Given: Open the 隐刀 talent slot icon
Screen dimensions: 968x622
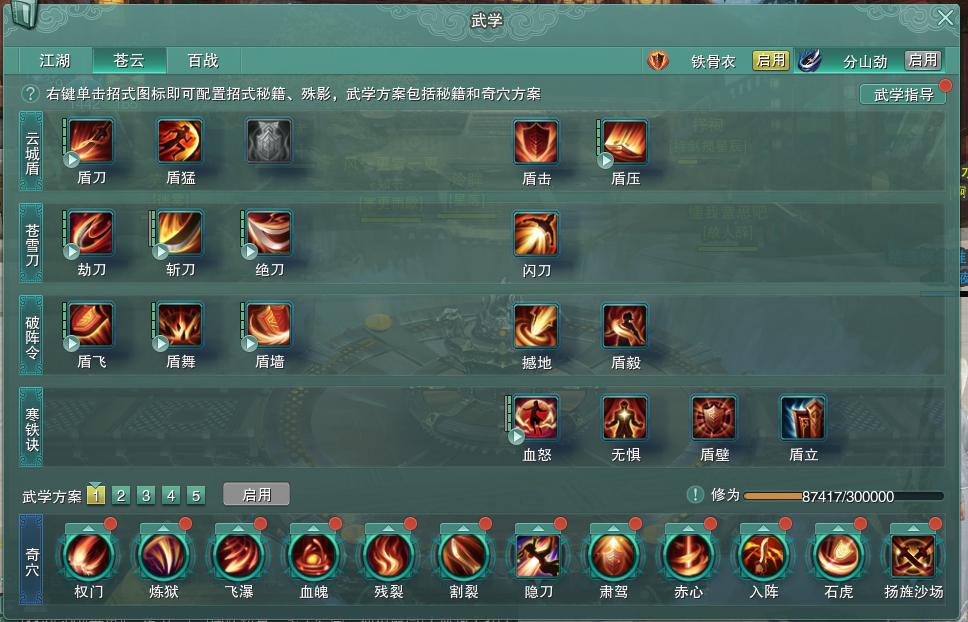Looking at the screenshot, I should [538, 556].
